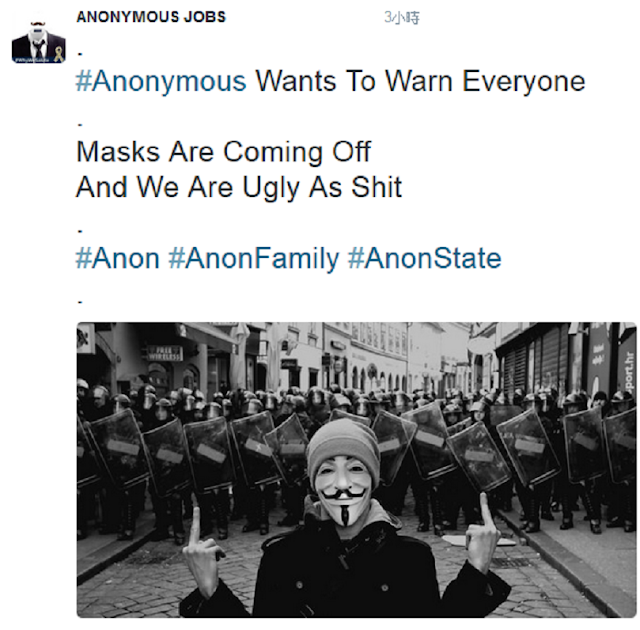Screen dimensions: 640x630
Task: Click the yellow ribbon badge on the avatar
Action: (x=59, y=54)
